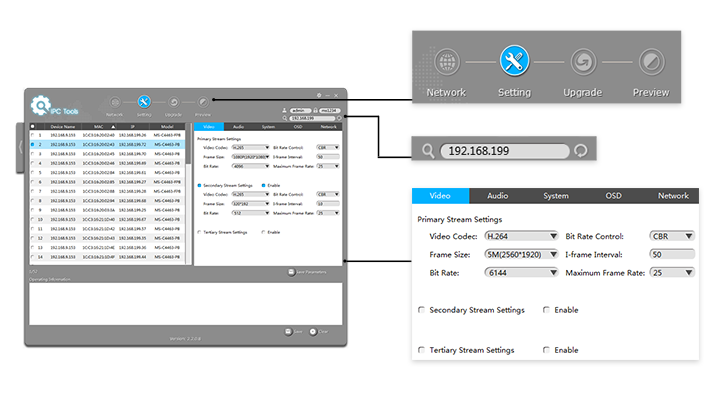
Task: Sort devices by the MAC column header
Action: 99,127
